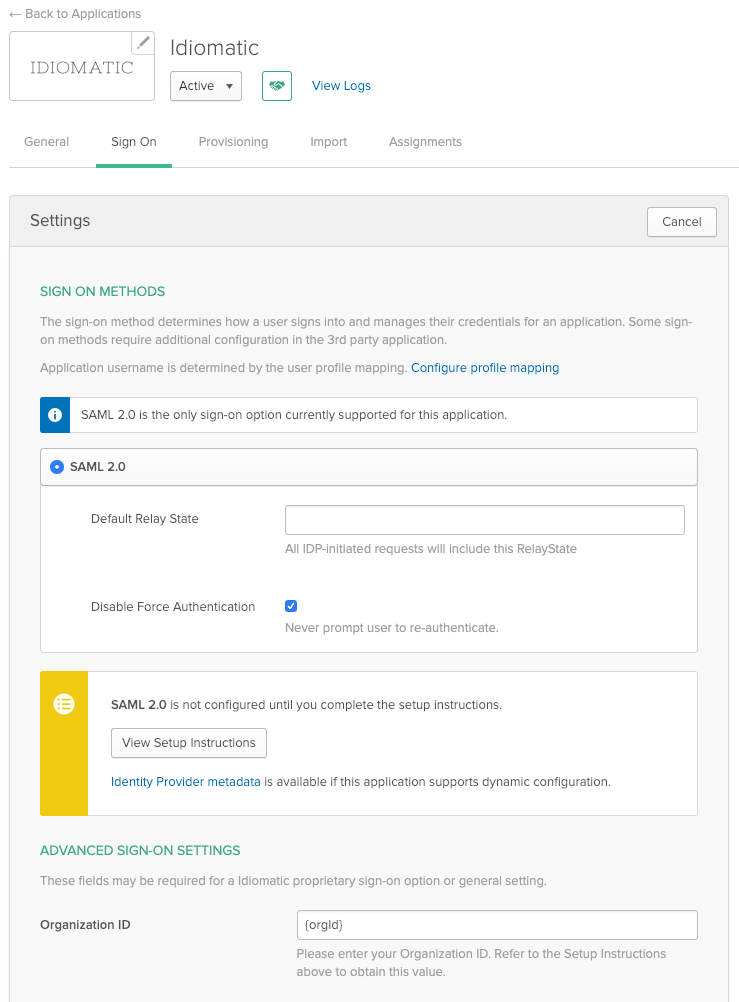Switch to the General tab

[46, 142]
